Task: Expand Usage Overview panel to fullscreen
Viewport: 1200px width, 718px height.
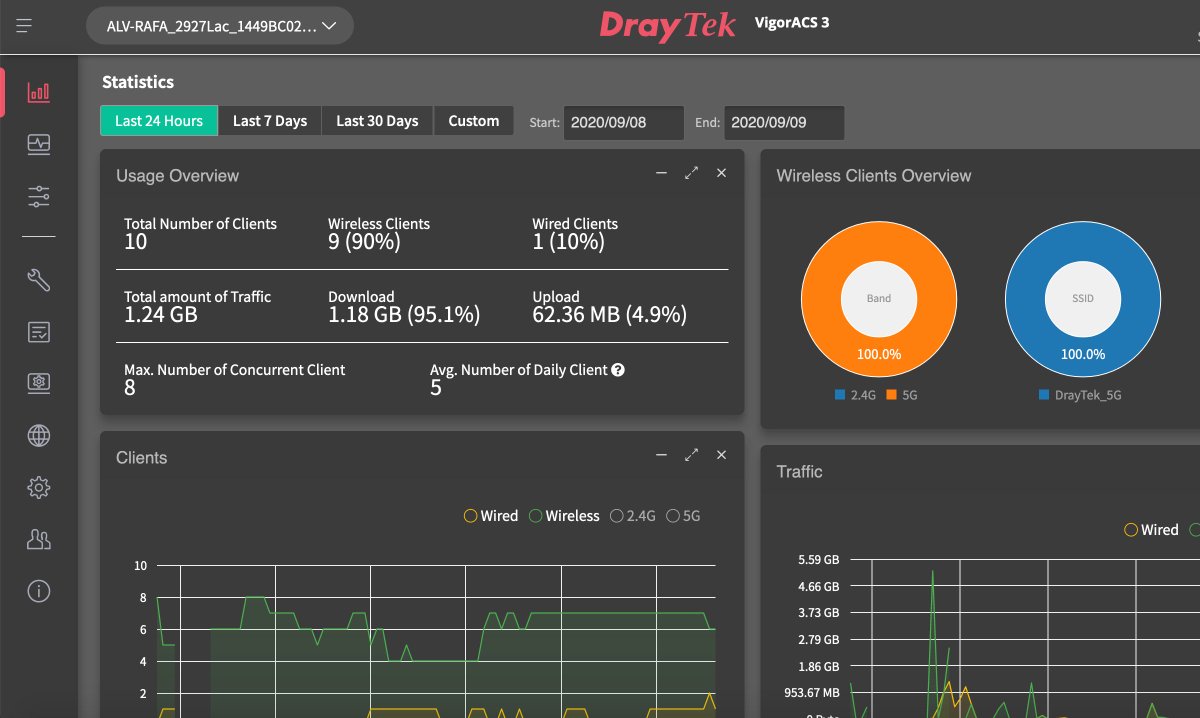Action: [691, 173]
